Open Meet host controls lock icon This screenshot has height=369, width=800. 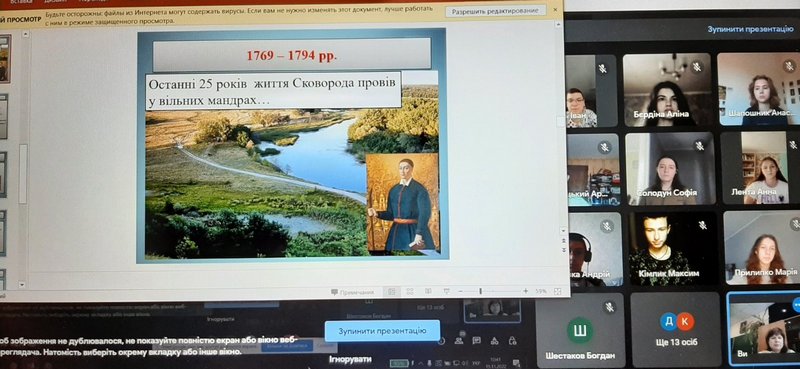pyautogui.click(x=512, y=340)
